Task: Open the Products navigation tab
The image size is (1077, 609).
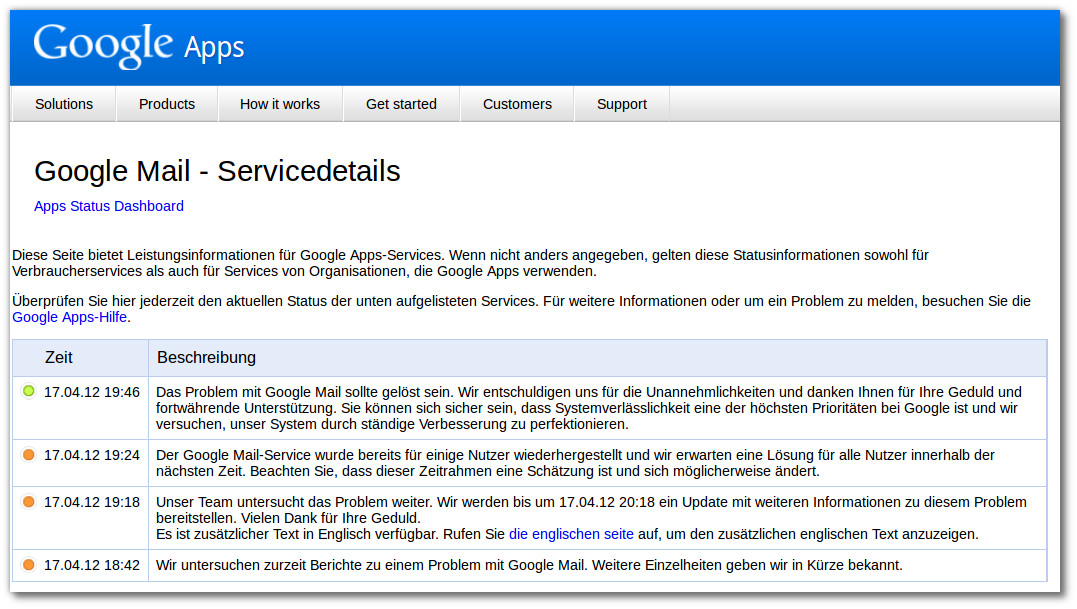Action: (x=167, y=104)
